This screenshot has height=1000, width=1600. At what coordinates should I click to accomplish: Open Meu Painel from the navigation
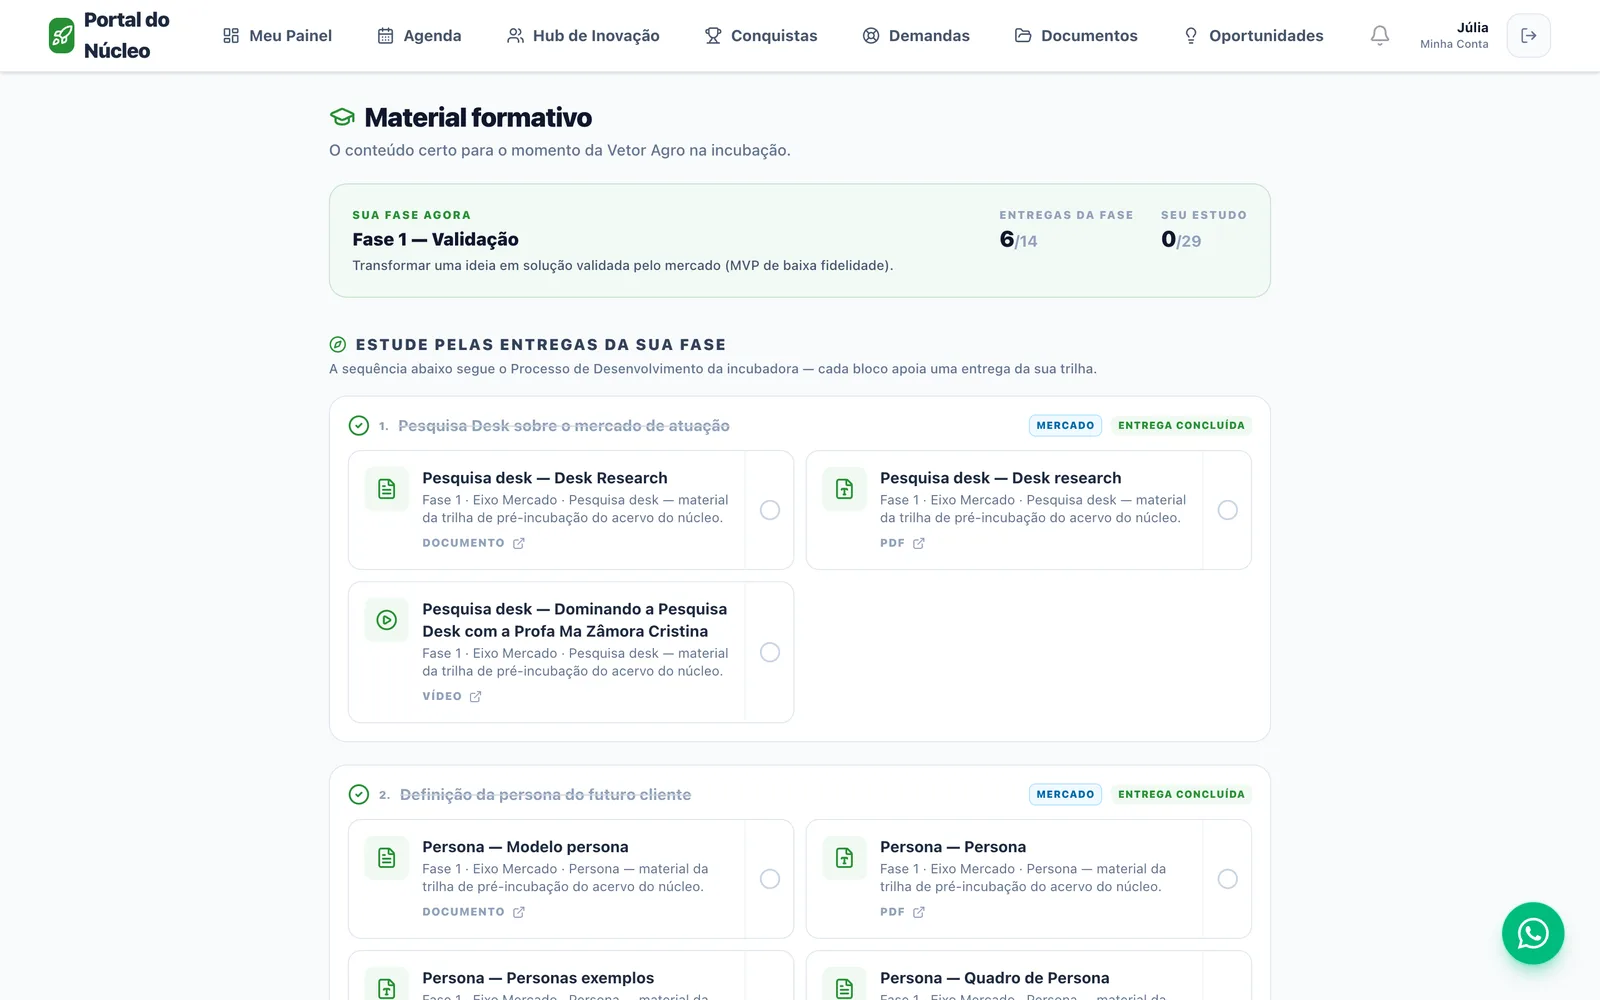coord(277,36)
